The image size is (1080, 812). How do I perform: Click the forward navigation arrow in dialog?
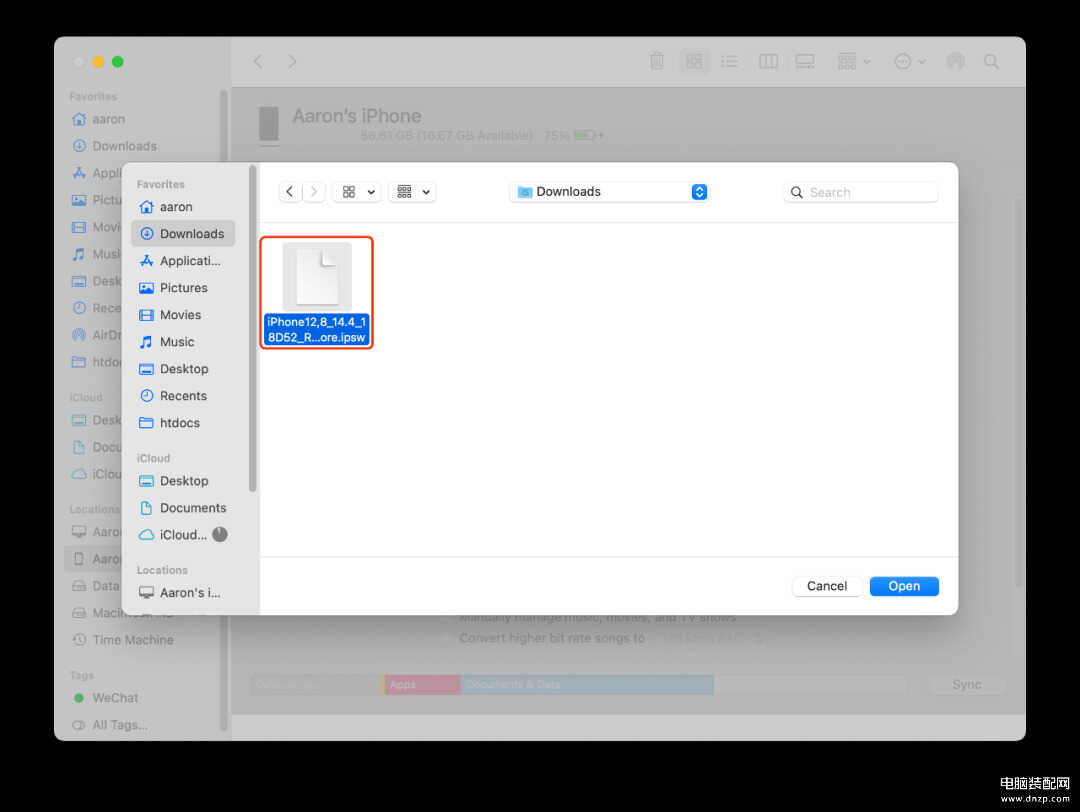tap(315, 192)
